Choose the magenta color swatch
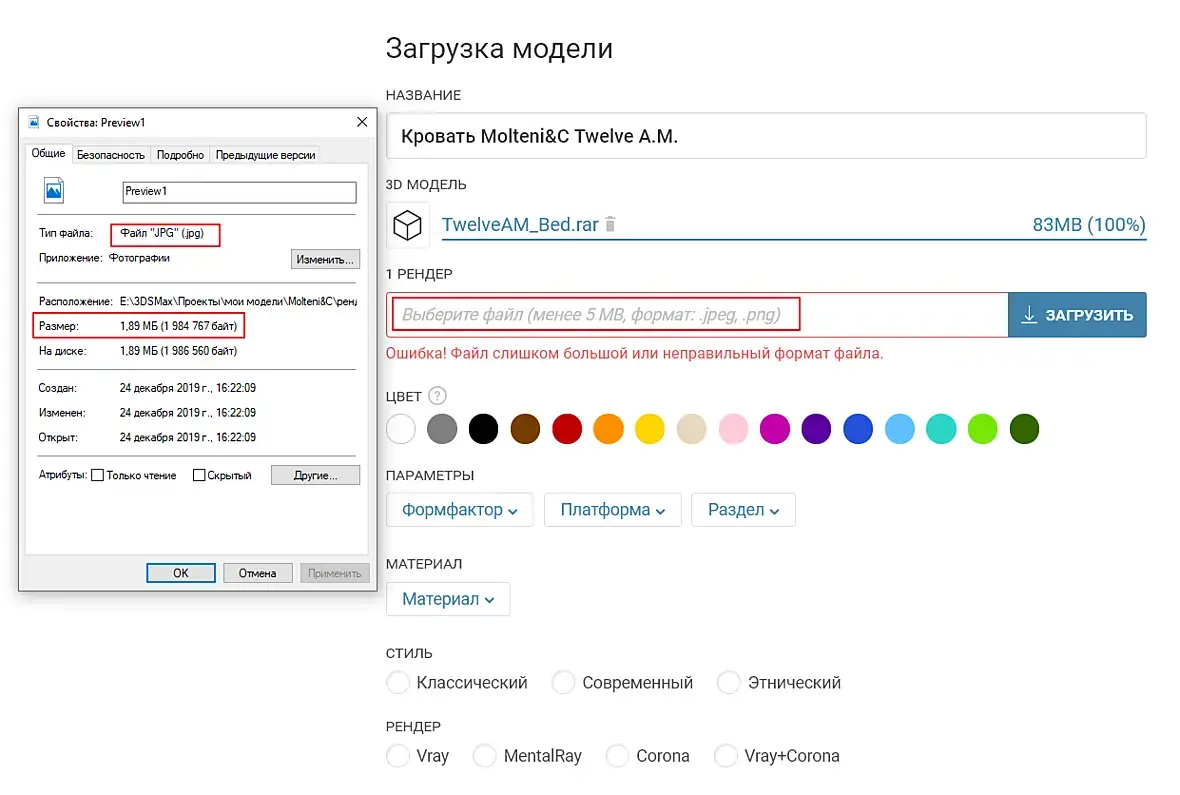 [x=775, y=429]
